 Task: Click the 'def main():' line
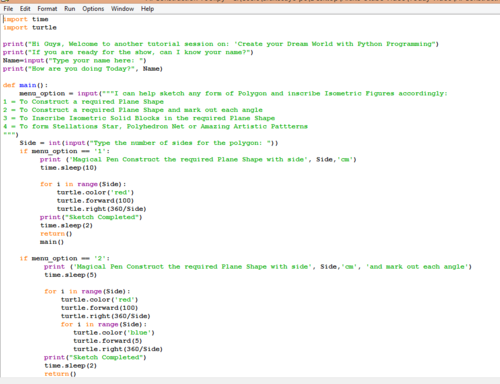point(25,85)
